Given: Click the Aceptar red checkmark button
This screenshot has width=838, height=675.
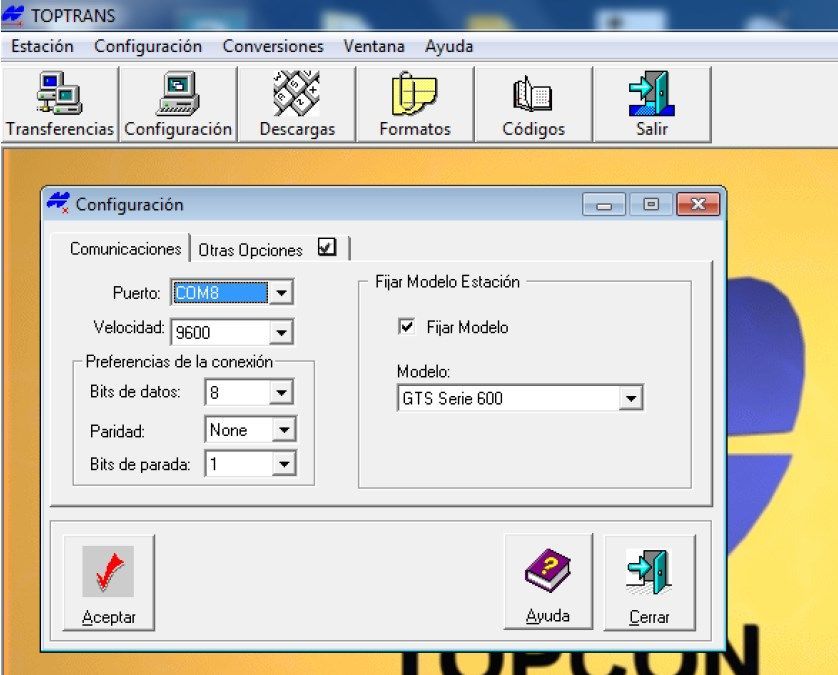Looking at the screenshot, I should (x=108, y=583).
